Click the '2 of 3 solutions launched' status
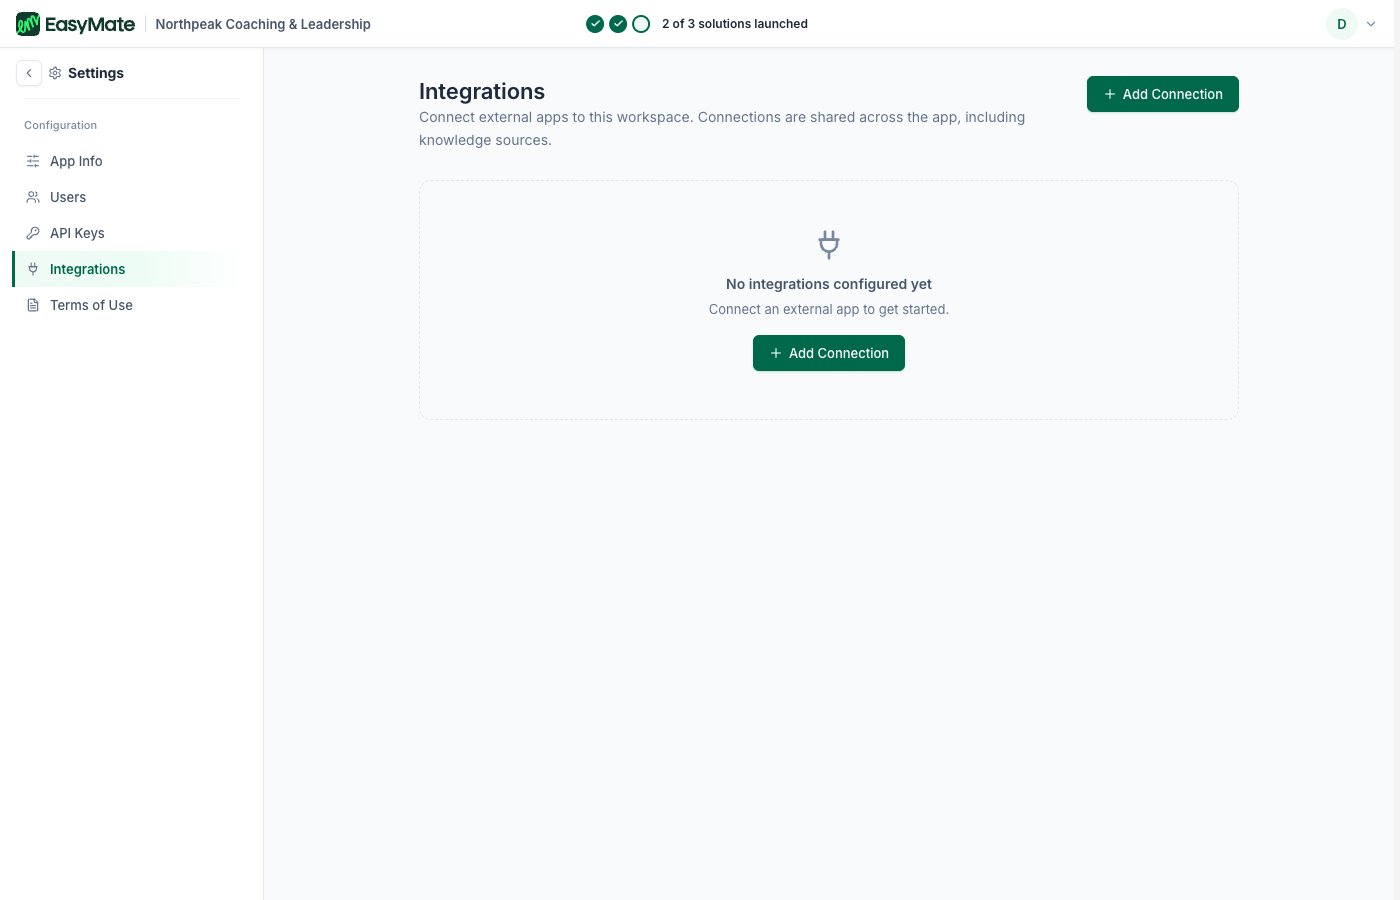Image resolution: width=1400 pixels, height=900 pixels. pos(735,24)
